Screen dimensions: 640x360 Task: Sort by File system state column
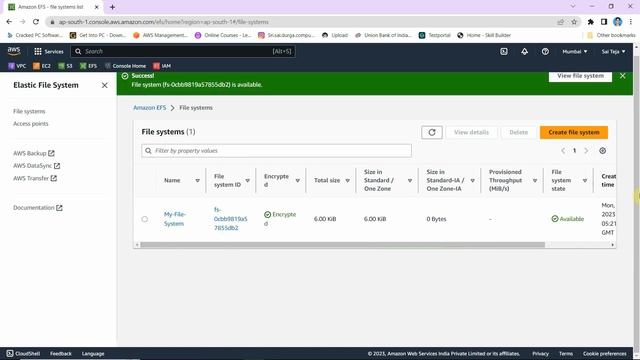pos(585,180)
